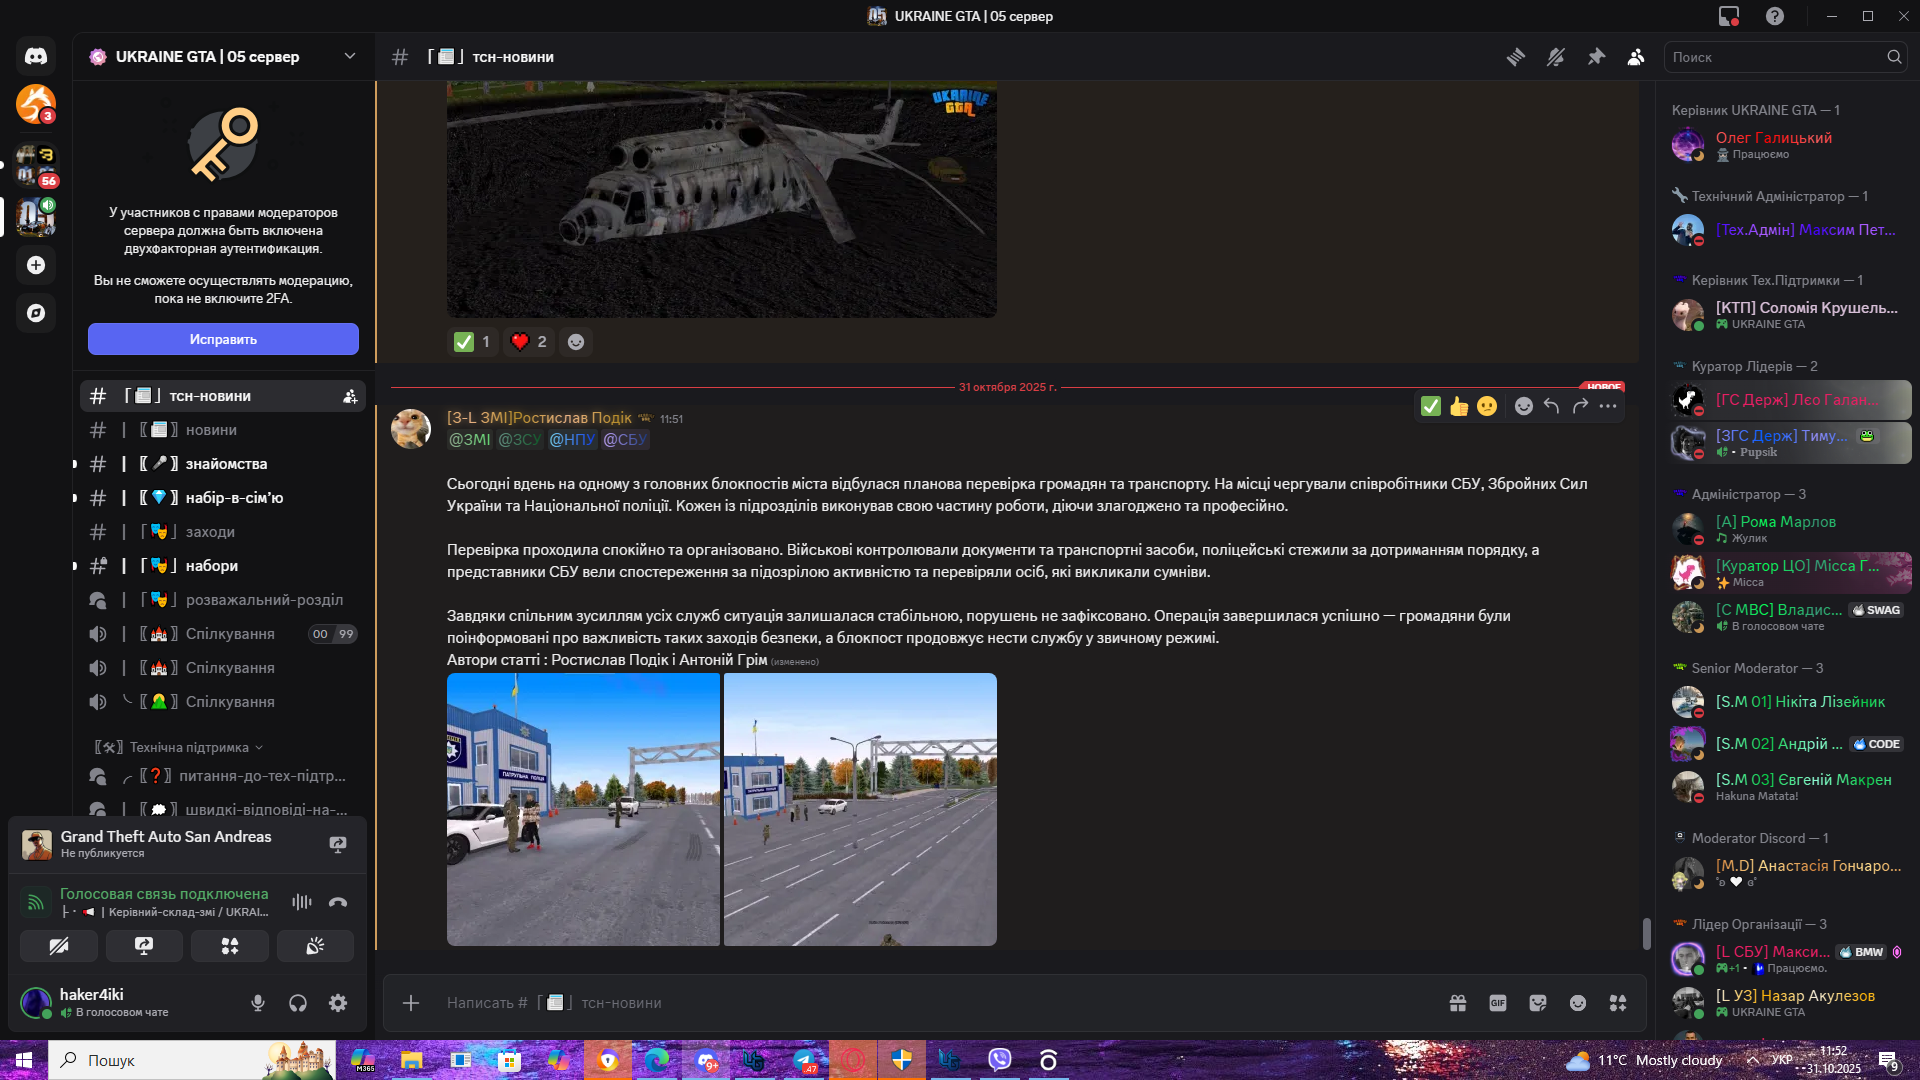Open User Settings gear icon
The image size is (1920, 1080).
(x=338, y=1003)
